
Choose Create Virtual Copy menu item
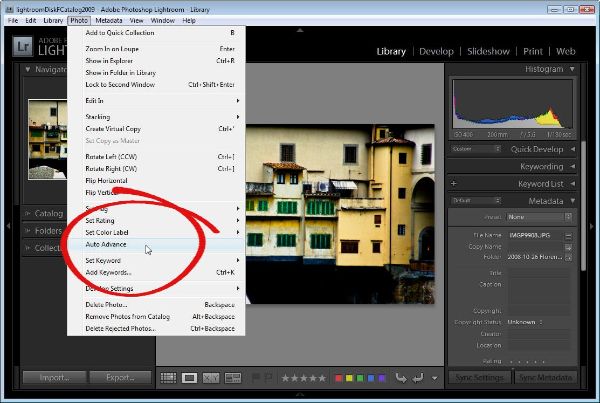(x=156, y=129)
